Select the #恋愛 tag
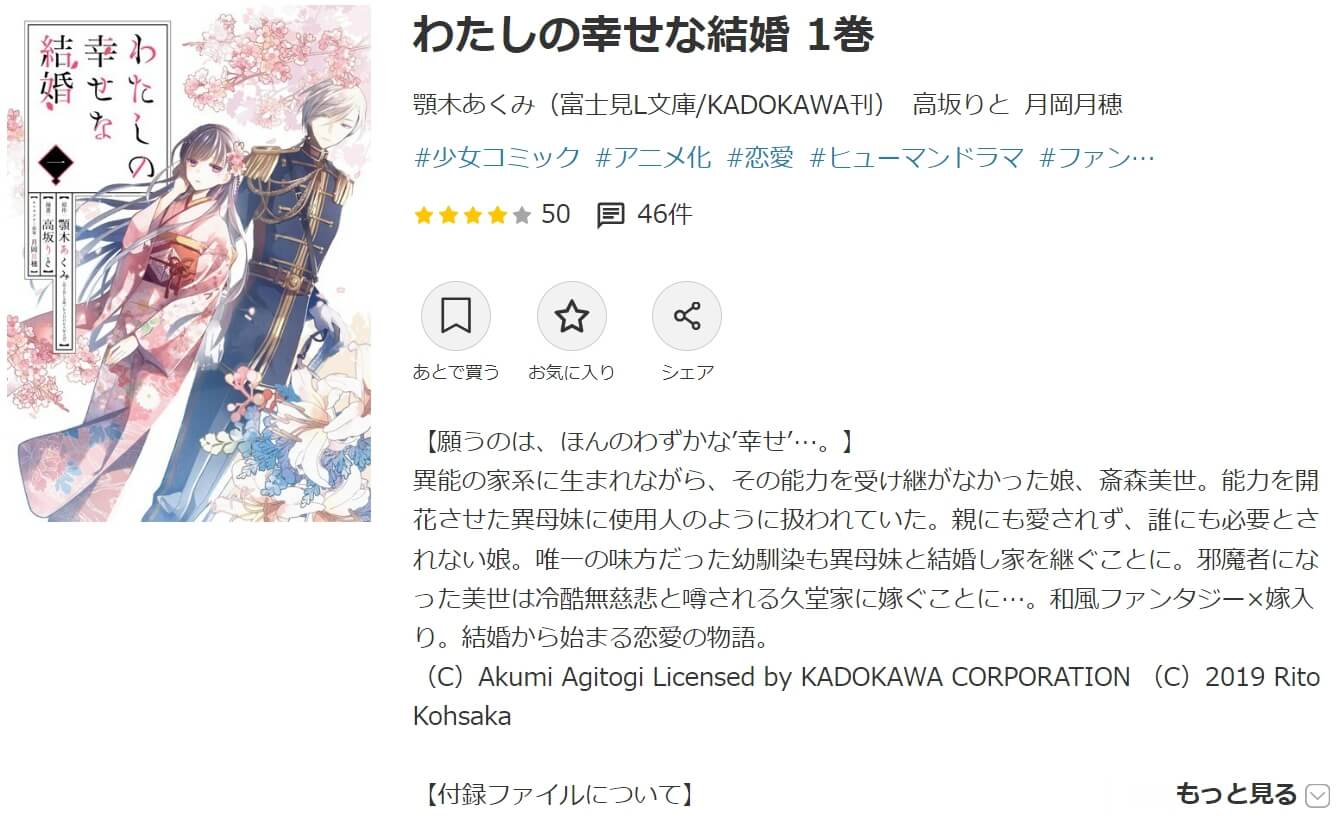Screen dimensions: 1344x823 click(760, 157)
